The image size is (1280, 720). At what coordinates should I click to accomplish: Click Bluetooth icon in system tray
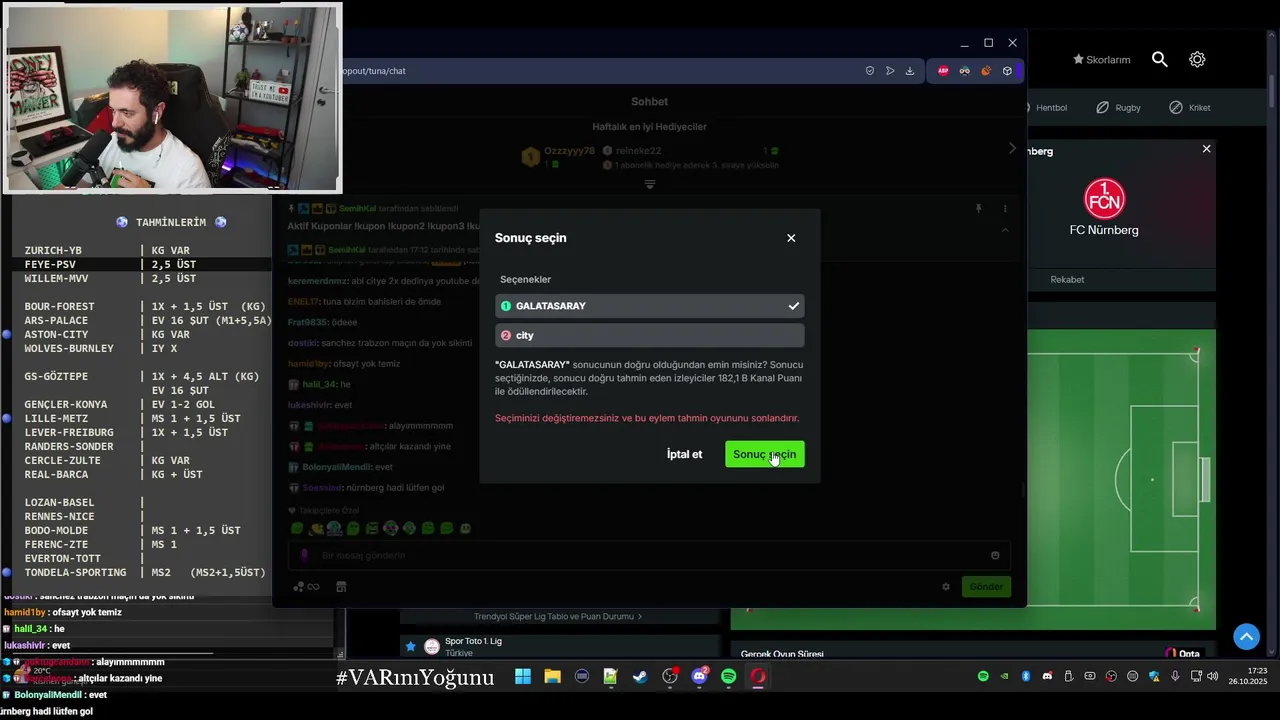[1025, 677]
